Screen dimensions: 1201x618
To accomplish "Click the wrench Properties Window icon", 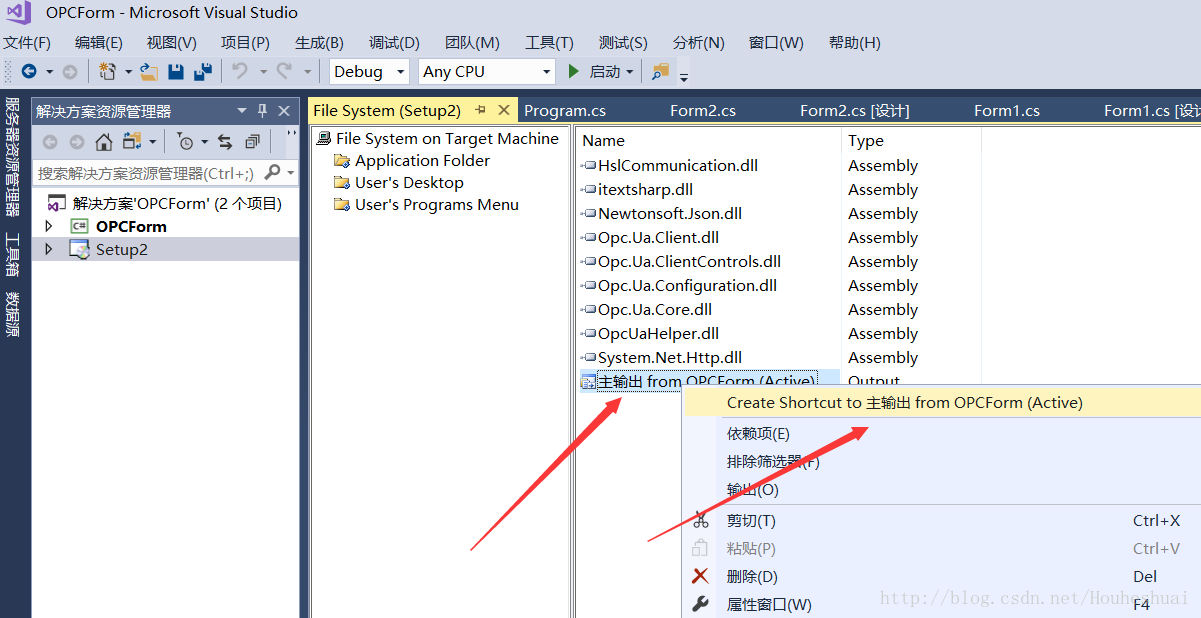I will 701,604.
